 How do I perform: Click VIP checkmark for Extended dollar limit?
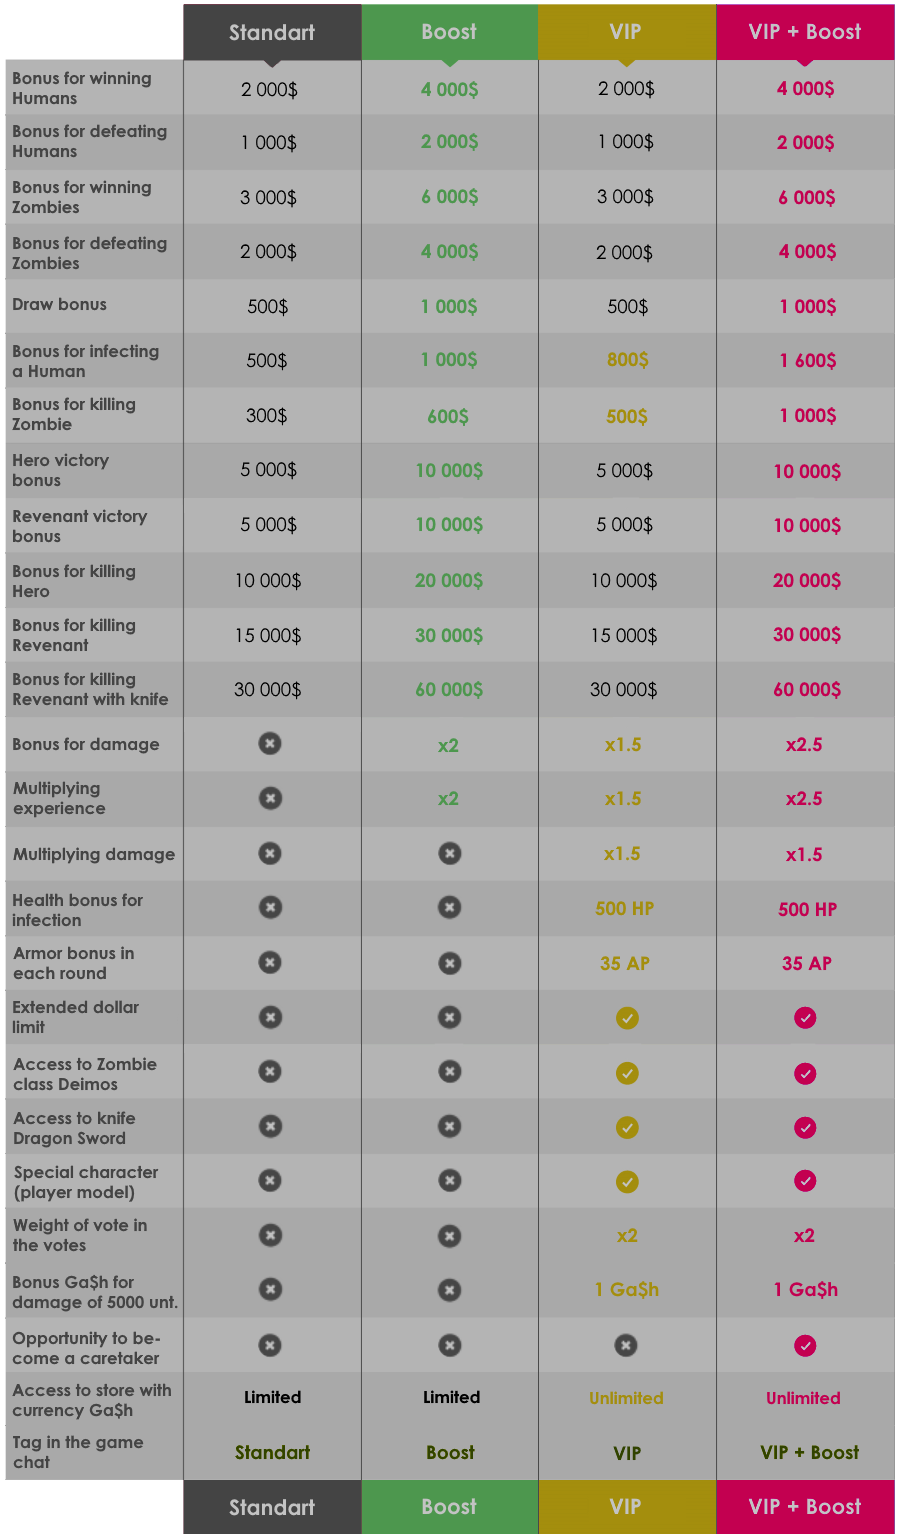[x=627, y=1018]
